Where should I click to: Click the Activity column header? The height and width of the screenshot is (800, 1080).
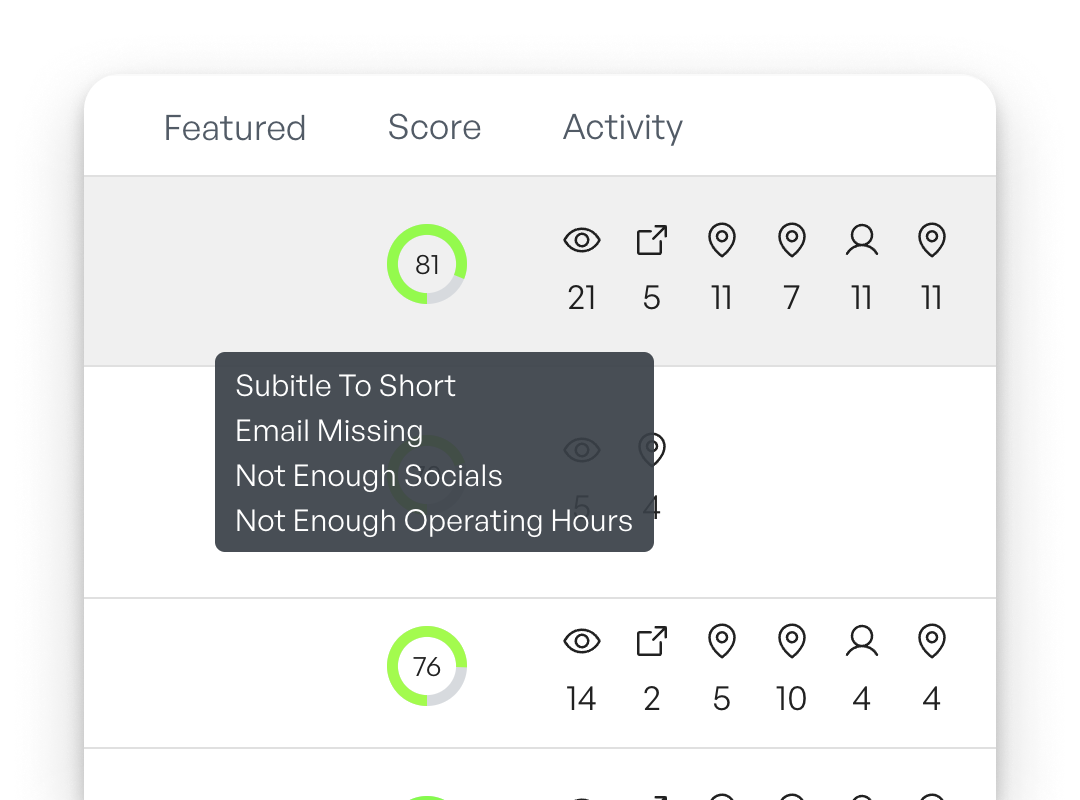pos(622,128)
